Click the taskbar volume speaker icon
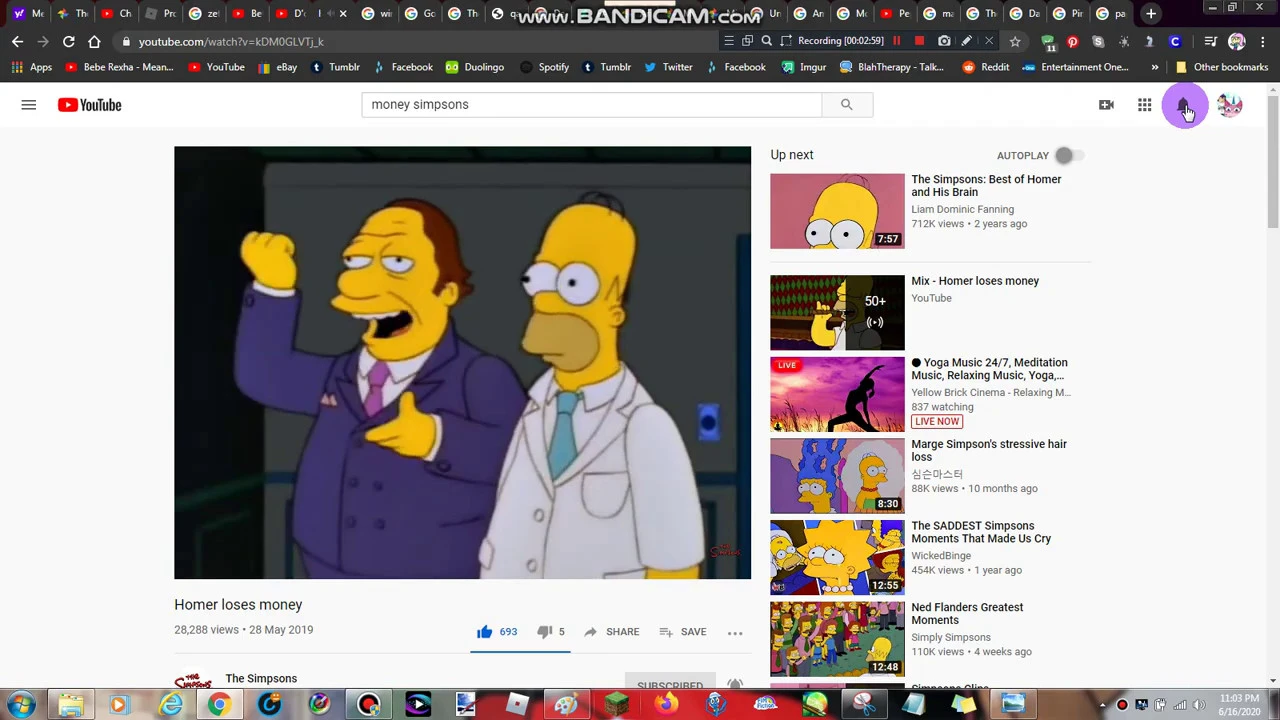 [1199, 705]
